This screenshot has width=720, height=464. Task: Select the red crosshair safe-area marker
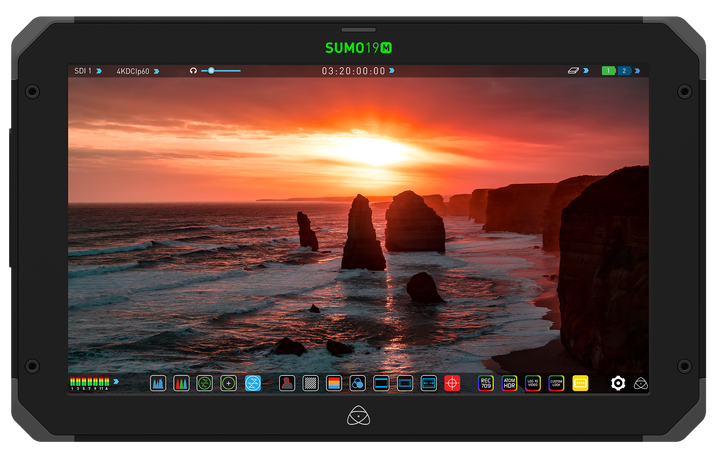click(x=452, y=383)
